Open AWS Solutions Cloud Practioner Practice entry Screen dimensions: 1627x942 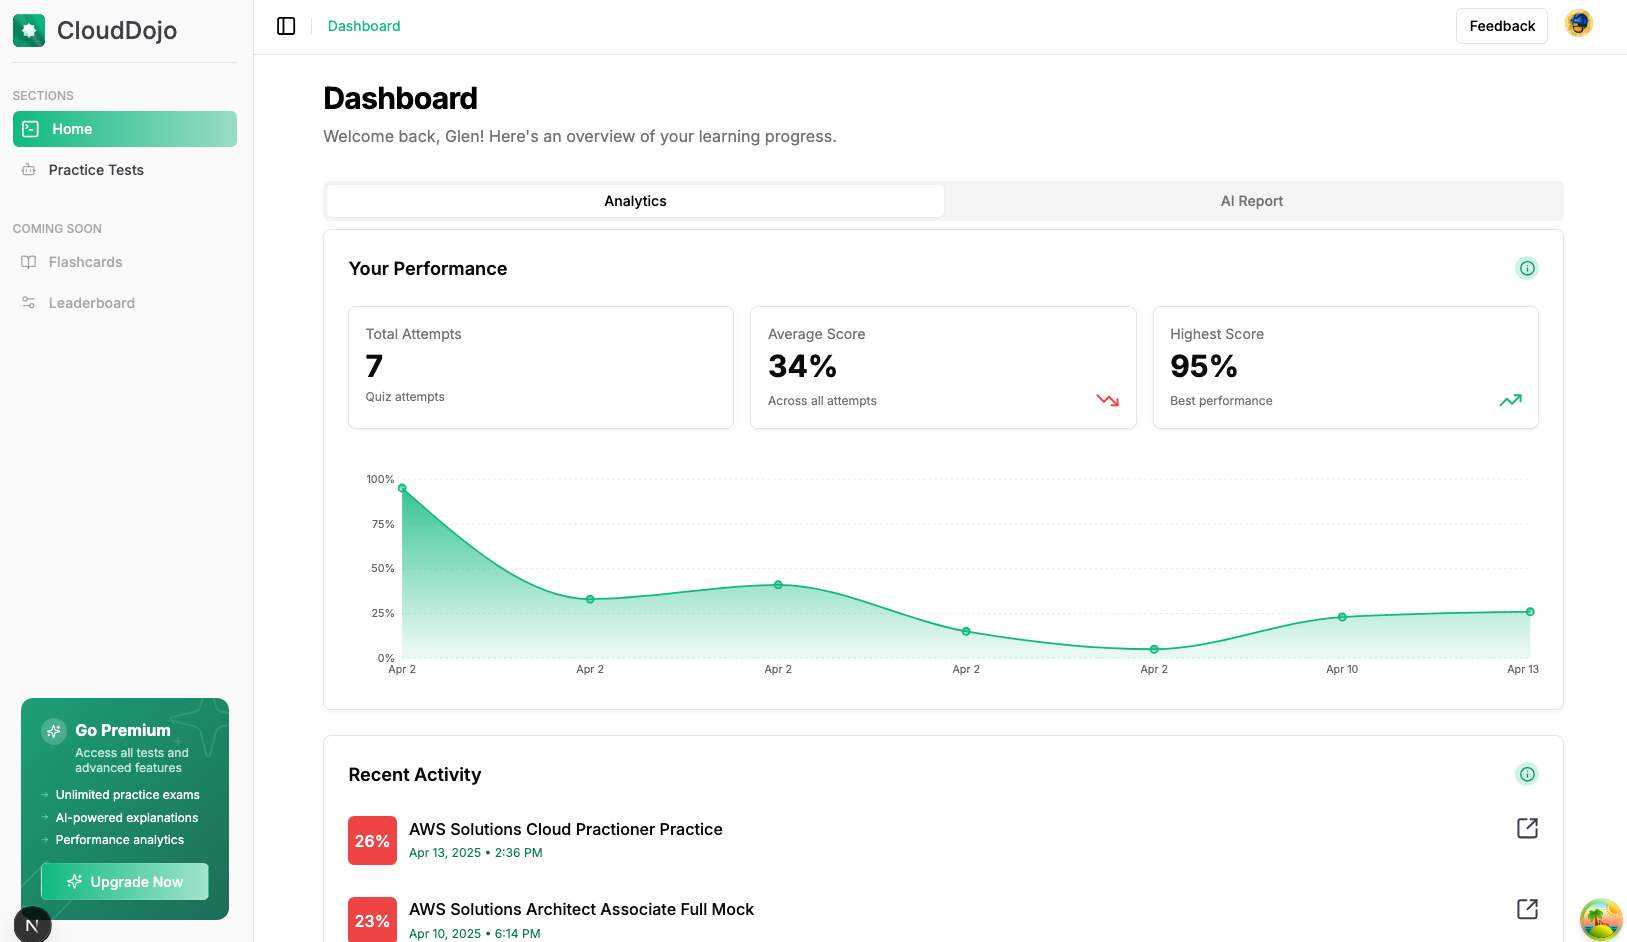[566, 829]
